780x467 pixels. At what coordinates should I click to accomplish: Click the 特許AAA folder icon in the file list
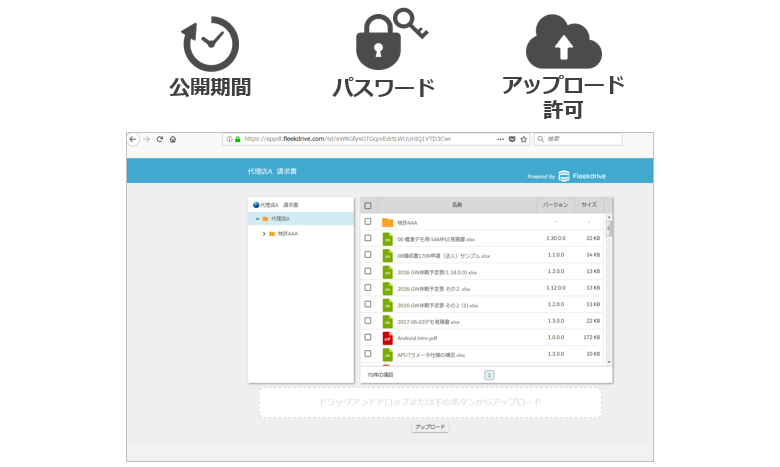point(388,222)
